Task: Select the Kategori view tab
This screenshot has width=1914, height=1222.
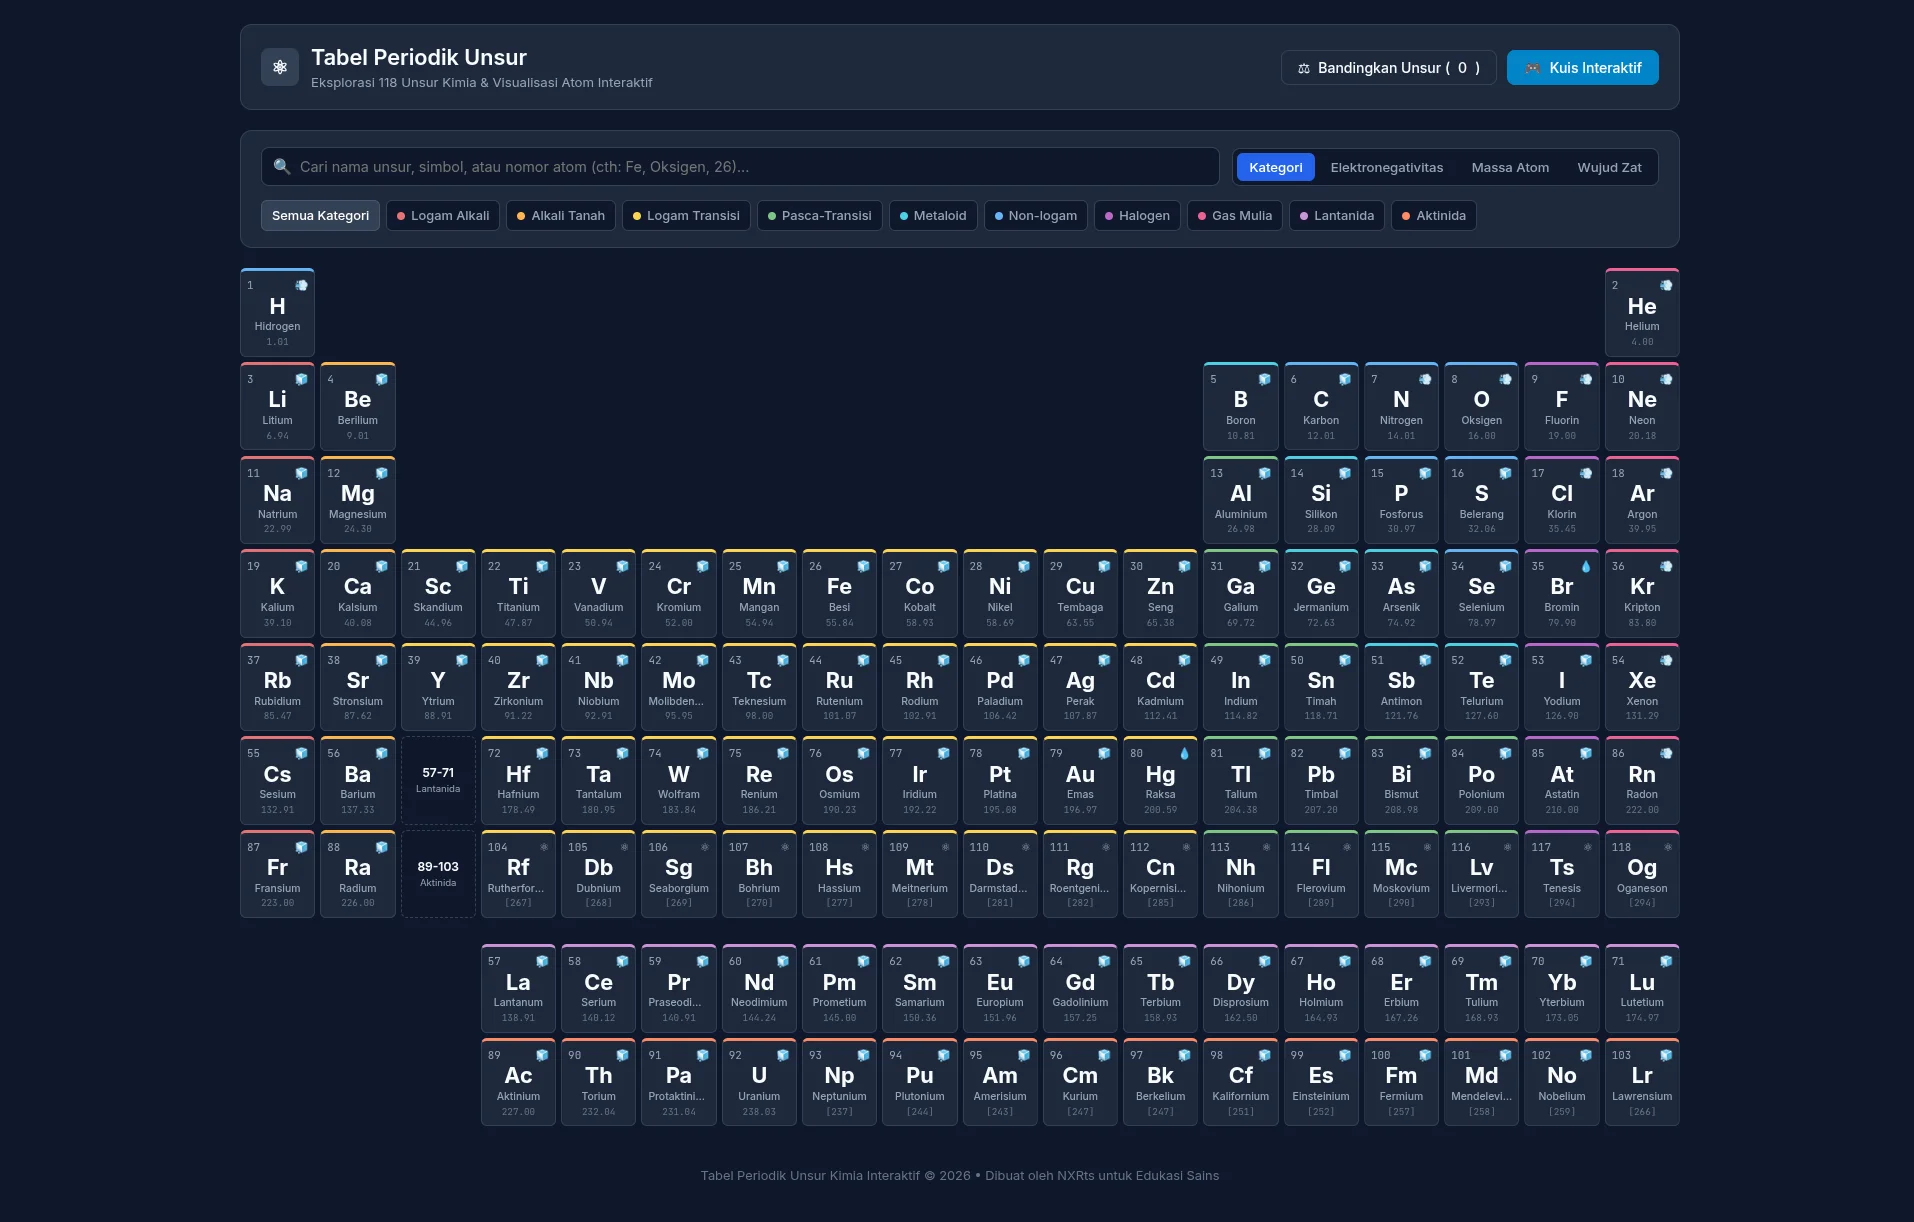Action: click(x=1275, y=167)
